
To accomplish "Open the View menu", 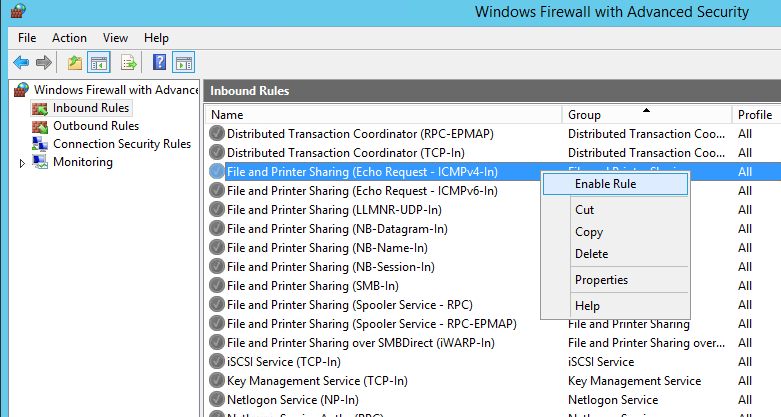I will (x=115, y=38).
